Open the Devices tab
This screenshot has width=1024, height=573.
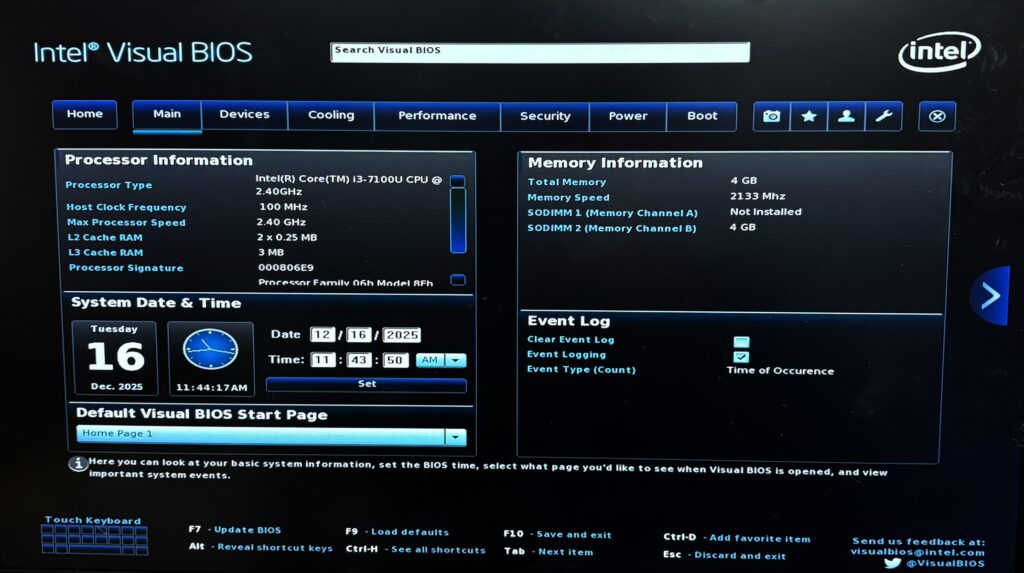(244, 116)
